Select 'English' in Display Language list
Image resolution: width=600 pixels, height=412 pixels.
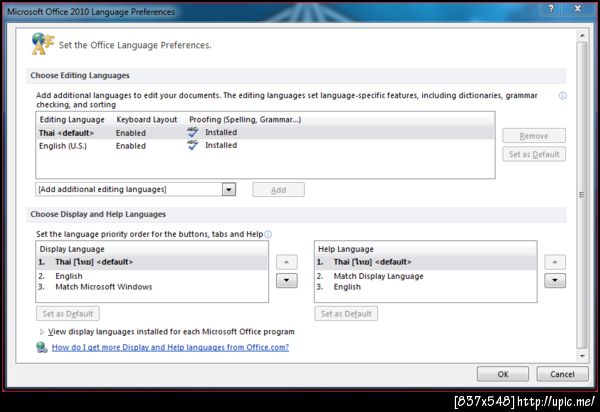(x=152, y=276)
